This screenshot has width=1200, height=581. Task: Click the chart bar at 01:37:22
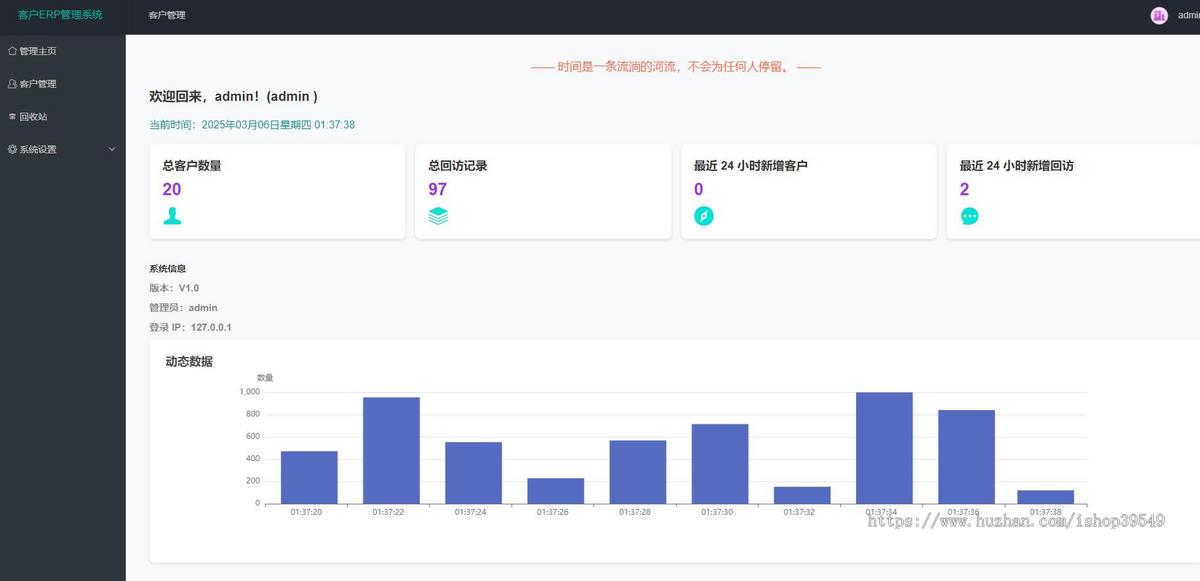[x=391, y=450]
